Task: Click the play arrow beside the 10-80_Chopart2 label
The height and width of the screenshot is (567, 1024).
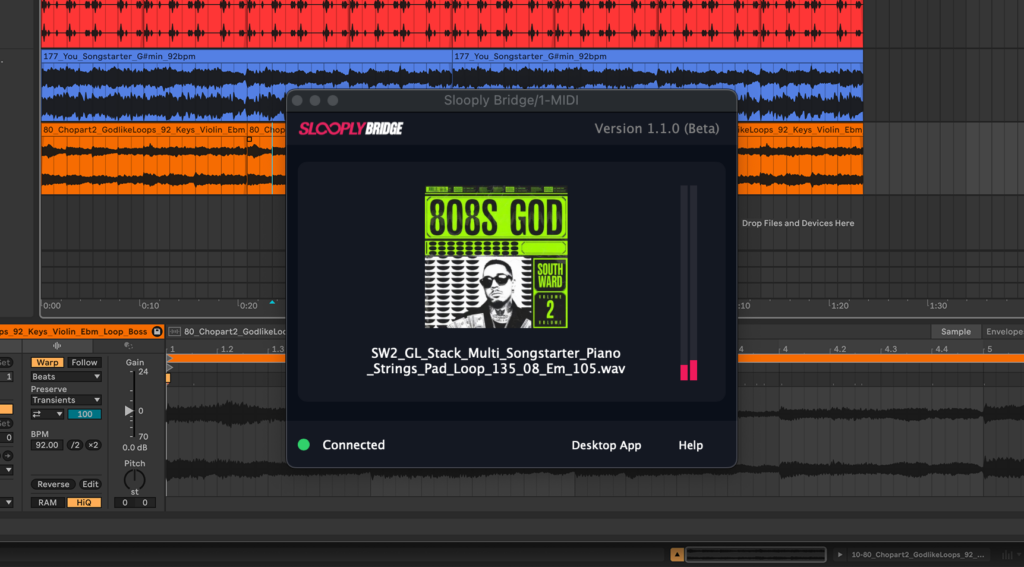Action: coord(838,554)
